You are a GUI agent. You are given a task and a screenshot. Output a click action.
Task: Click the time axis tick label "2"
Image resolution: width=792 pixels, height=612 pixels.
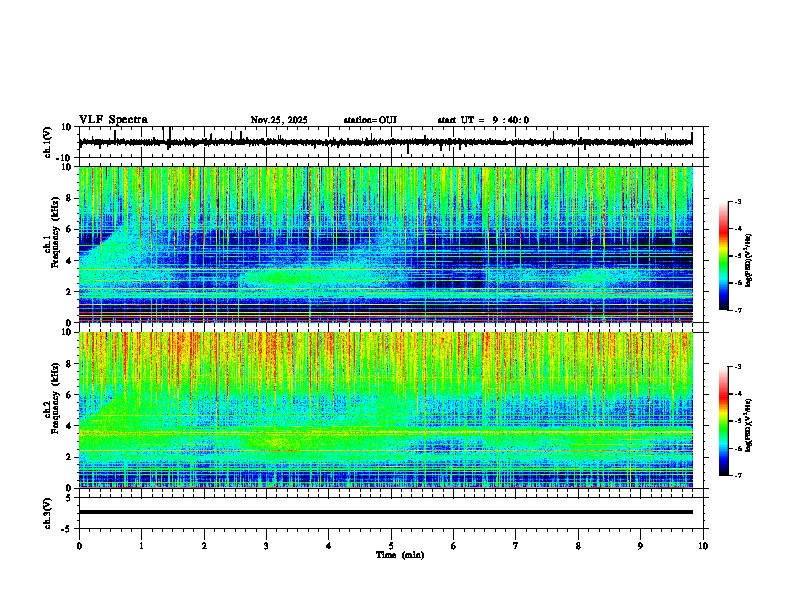point(204,546)
